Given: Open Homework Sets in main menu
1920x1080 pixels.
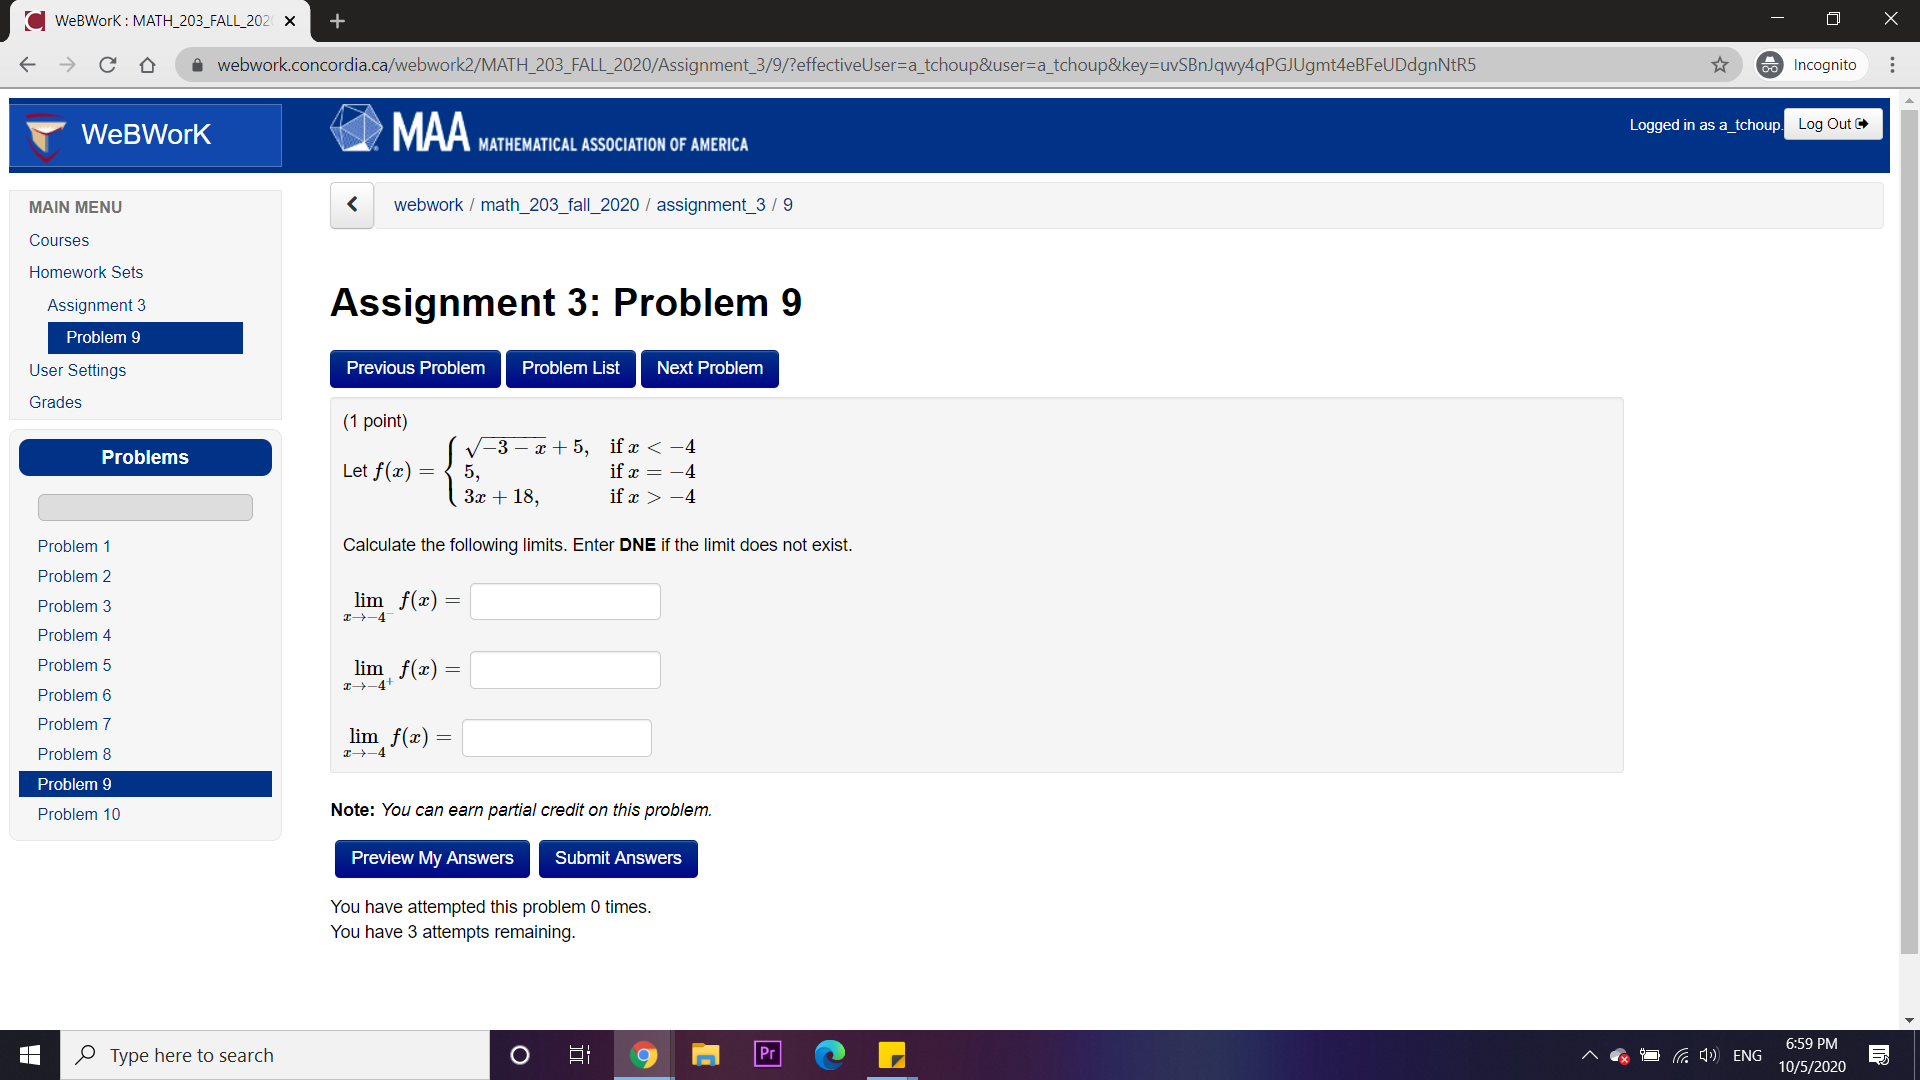Looking at the screenshot, I should coord(86,272).
